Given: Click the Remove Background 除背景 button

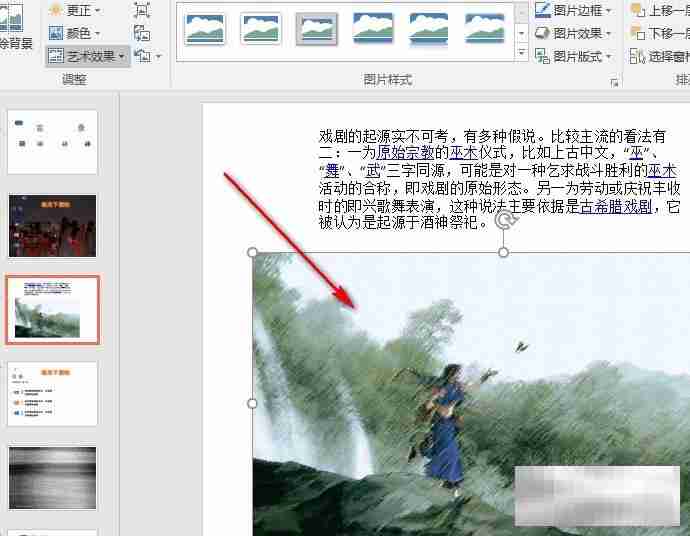Looking at the screenshot, I should (x=14, y=26).
